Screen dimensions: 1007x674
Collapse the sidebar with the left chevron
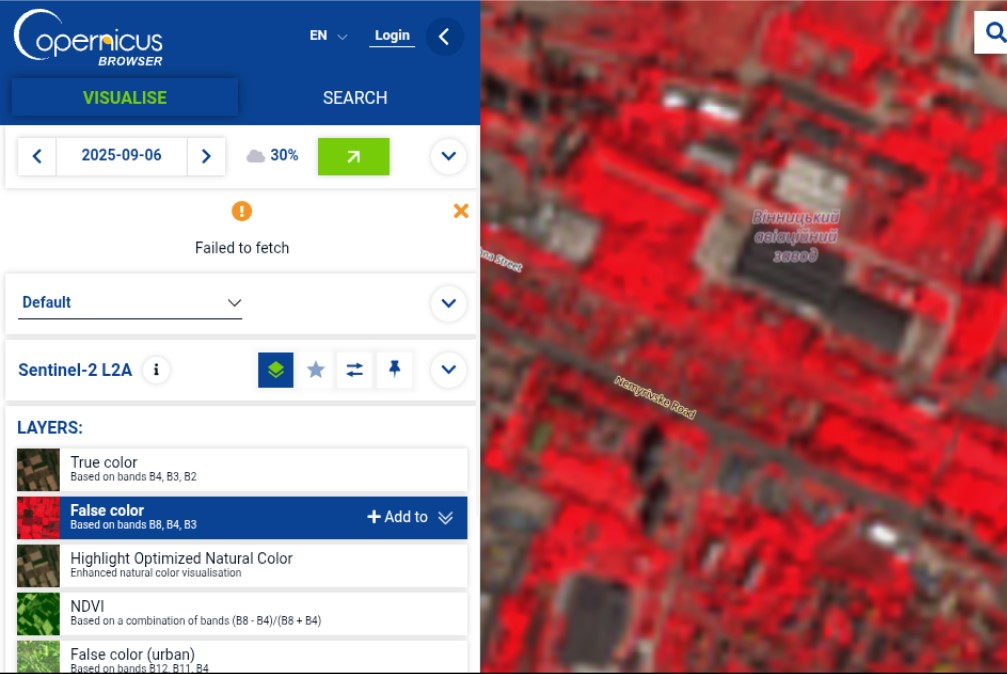tap(444, 37)
